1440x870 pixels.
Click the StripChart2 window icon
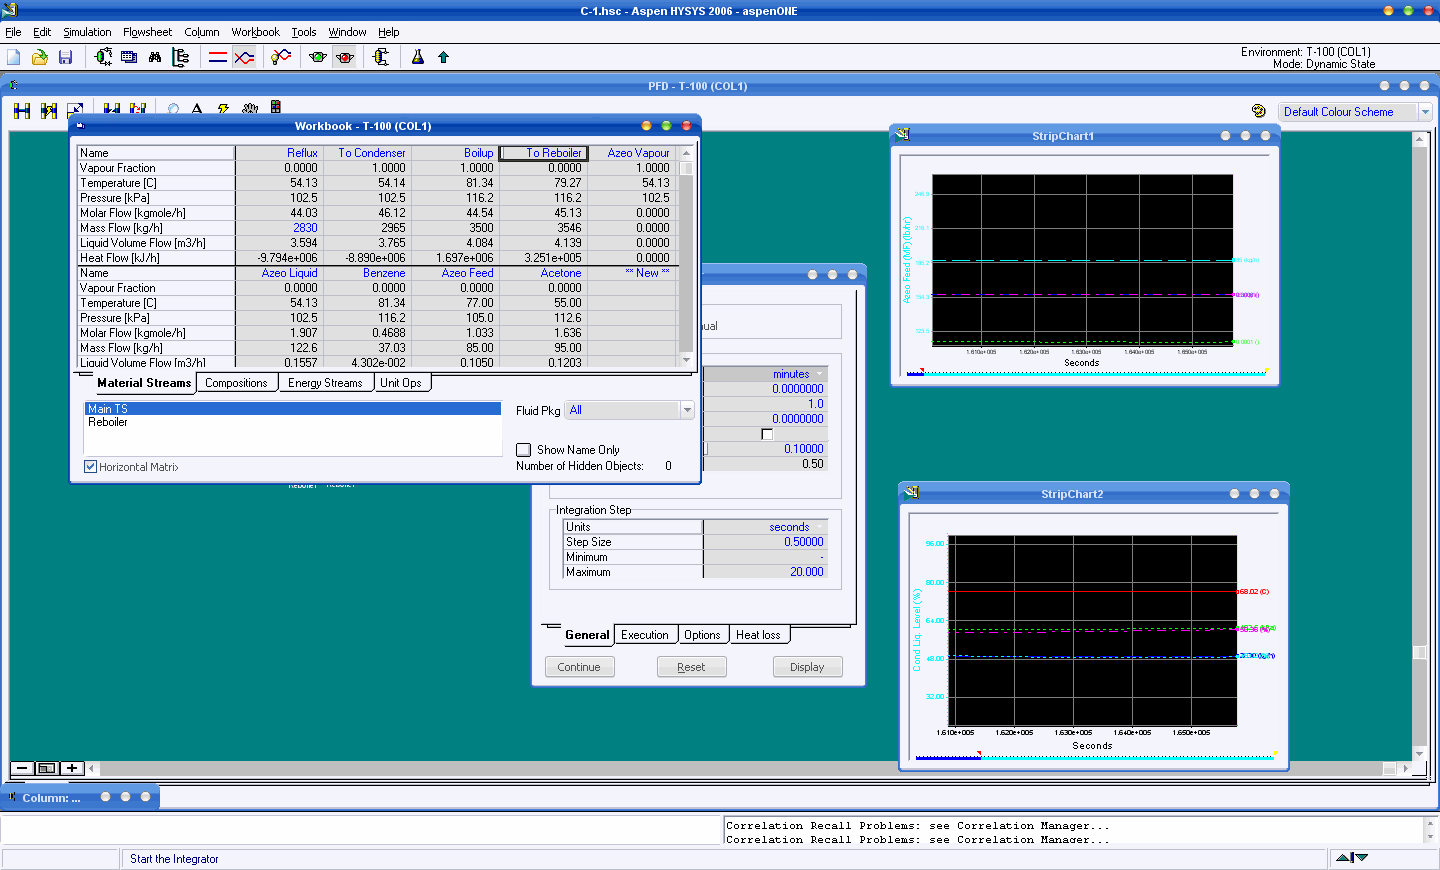click(911, 493)
